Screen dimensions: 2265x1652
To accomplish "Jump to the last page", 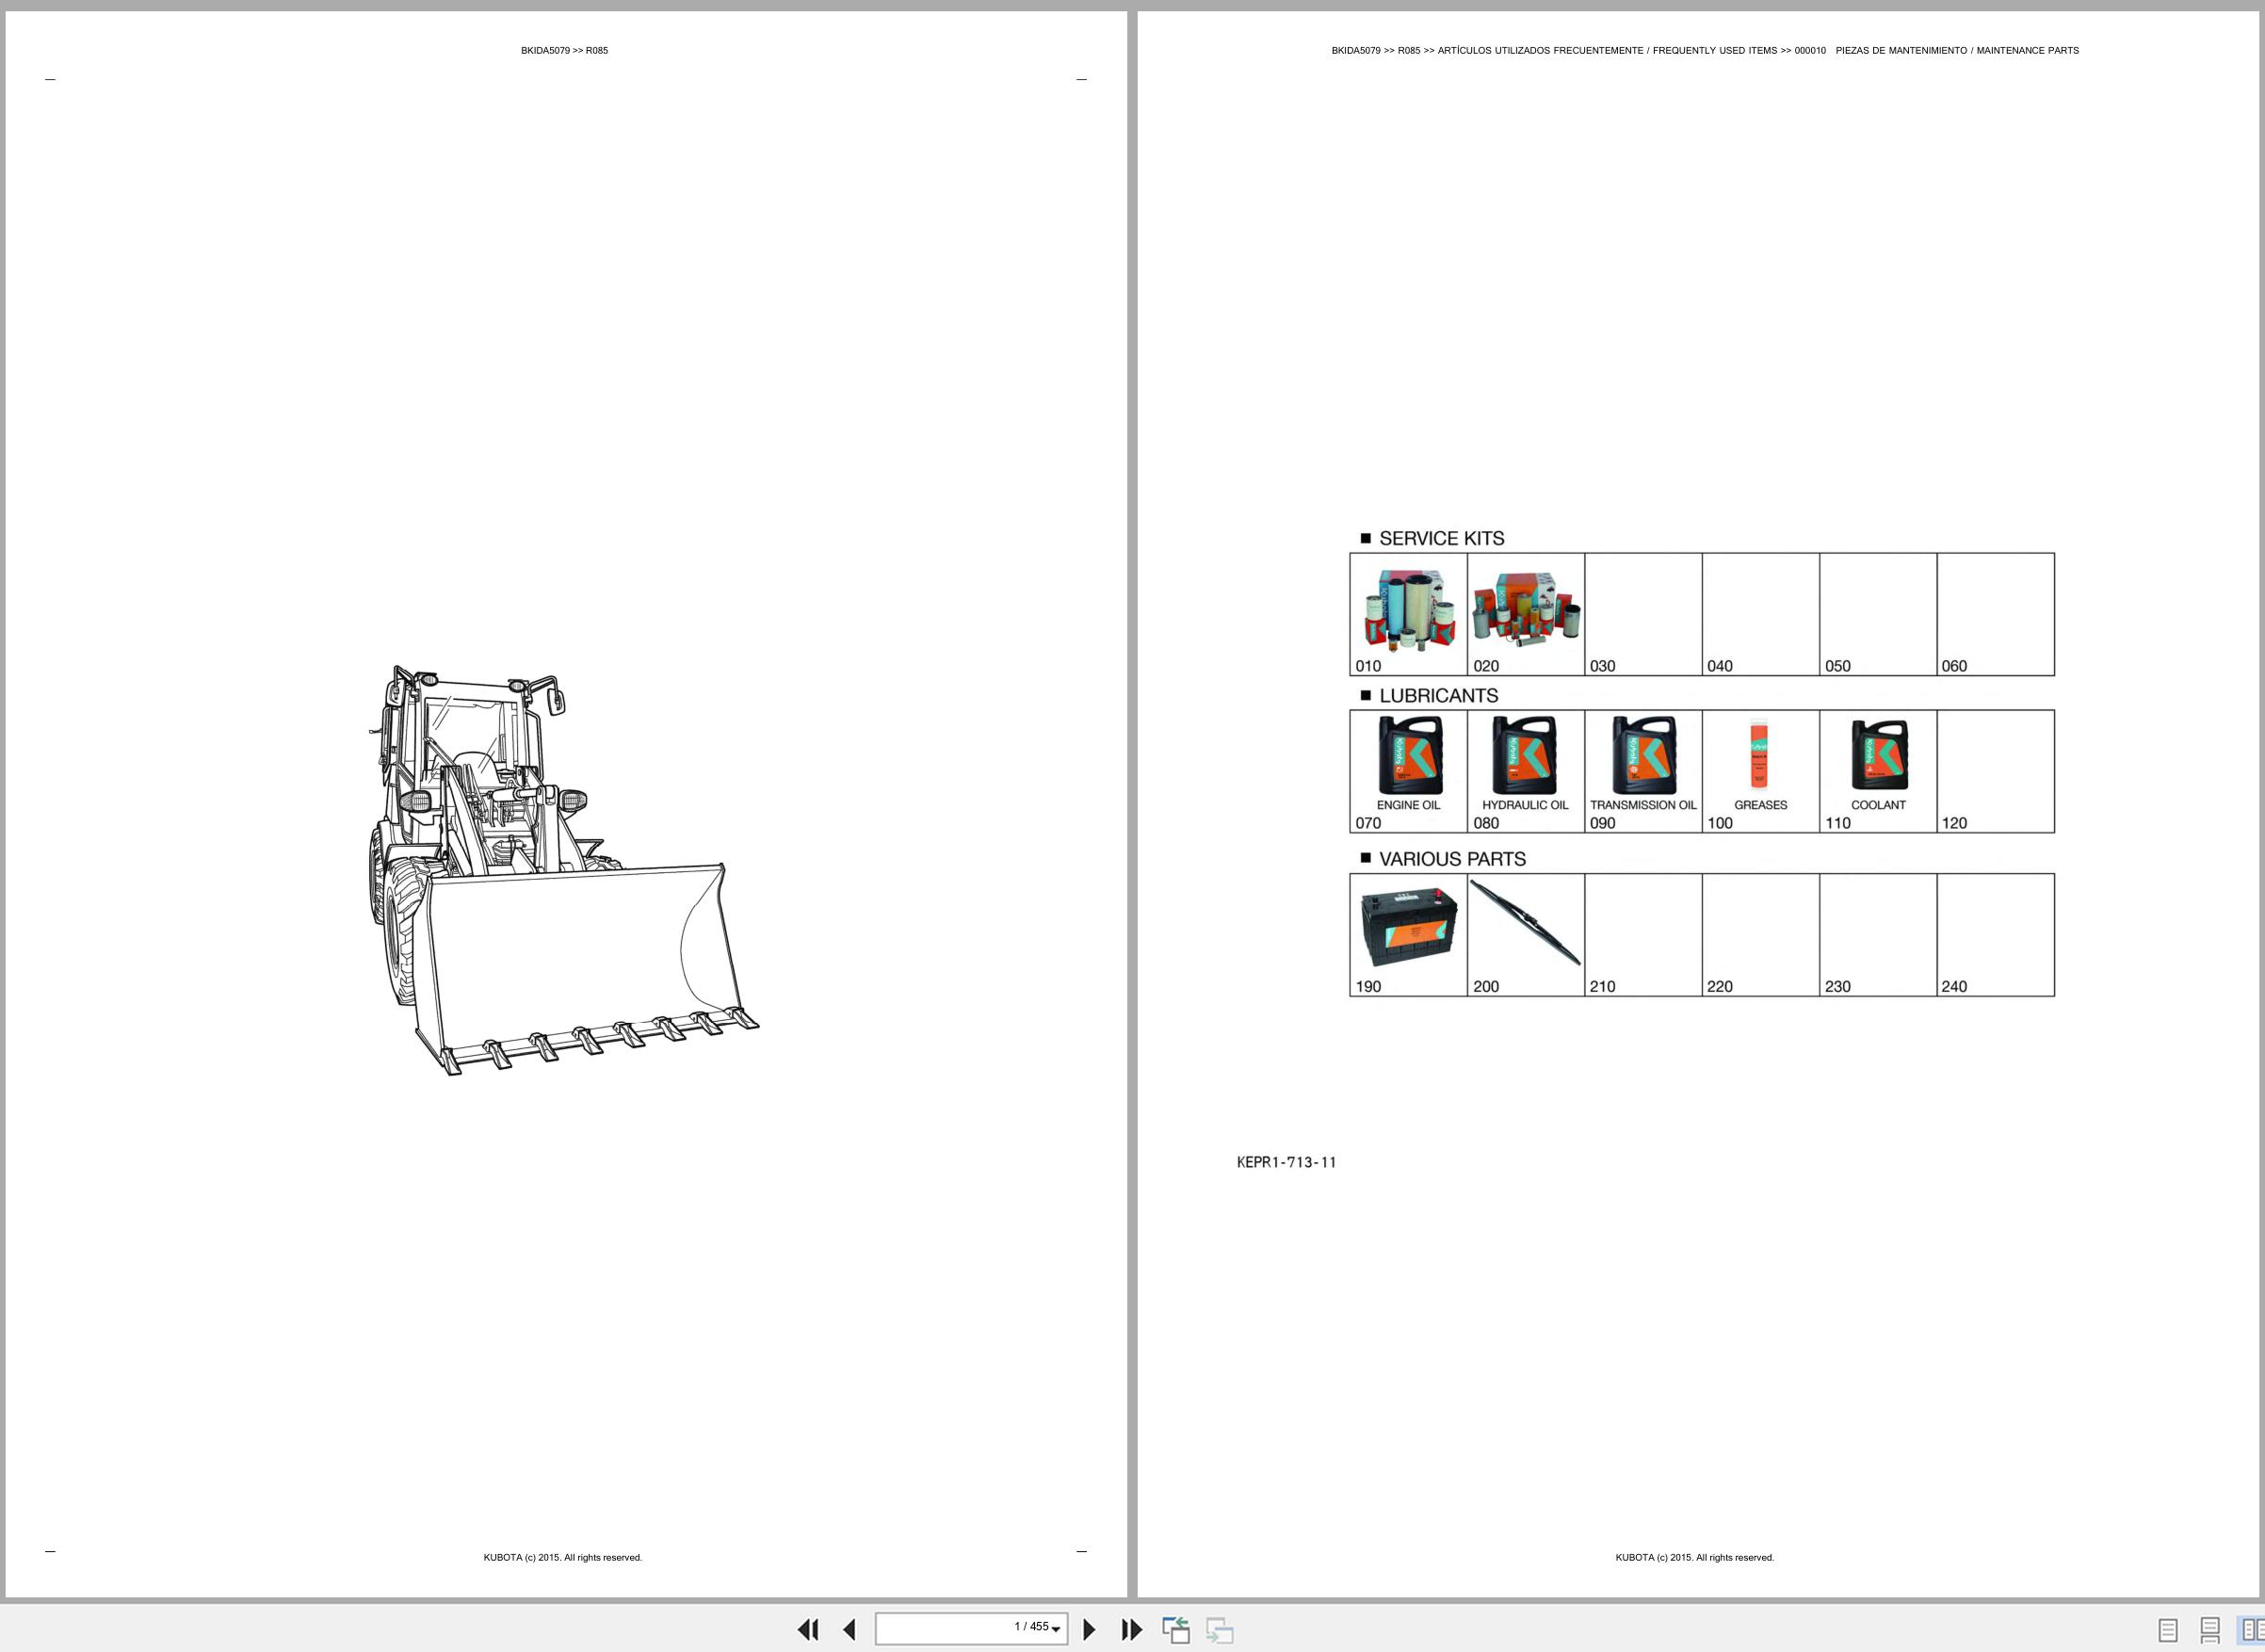I will pyautogui.click(x=1131, y=1630).
